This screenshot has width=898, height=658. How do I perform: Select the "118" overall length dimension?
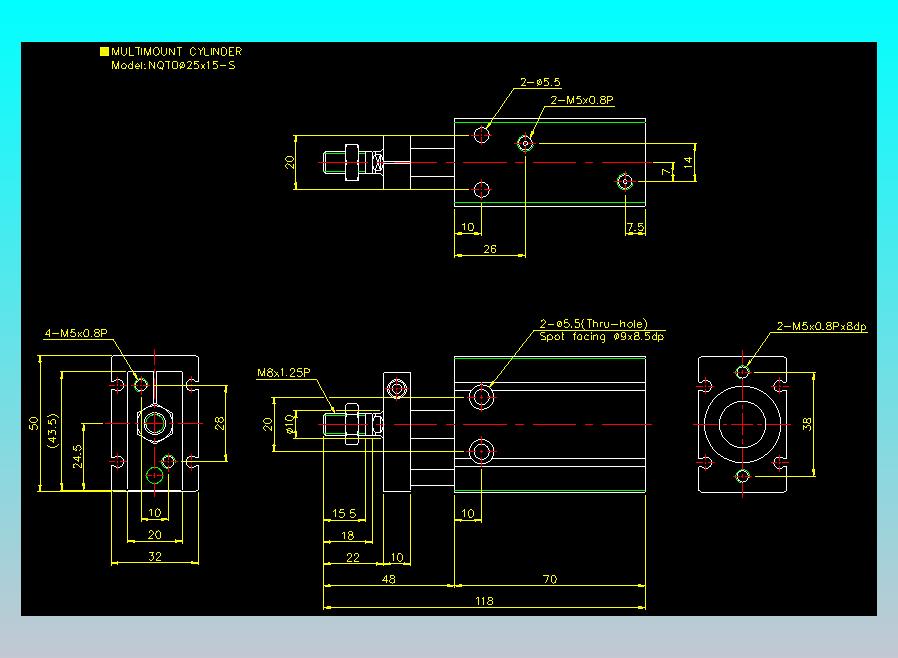click(x=484, y=601)
